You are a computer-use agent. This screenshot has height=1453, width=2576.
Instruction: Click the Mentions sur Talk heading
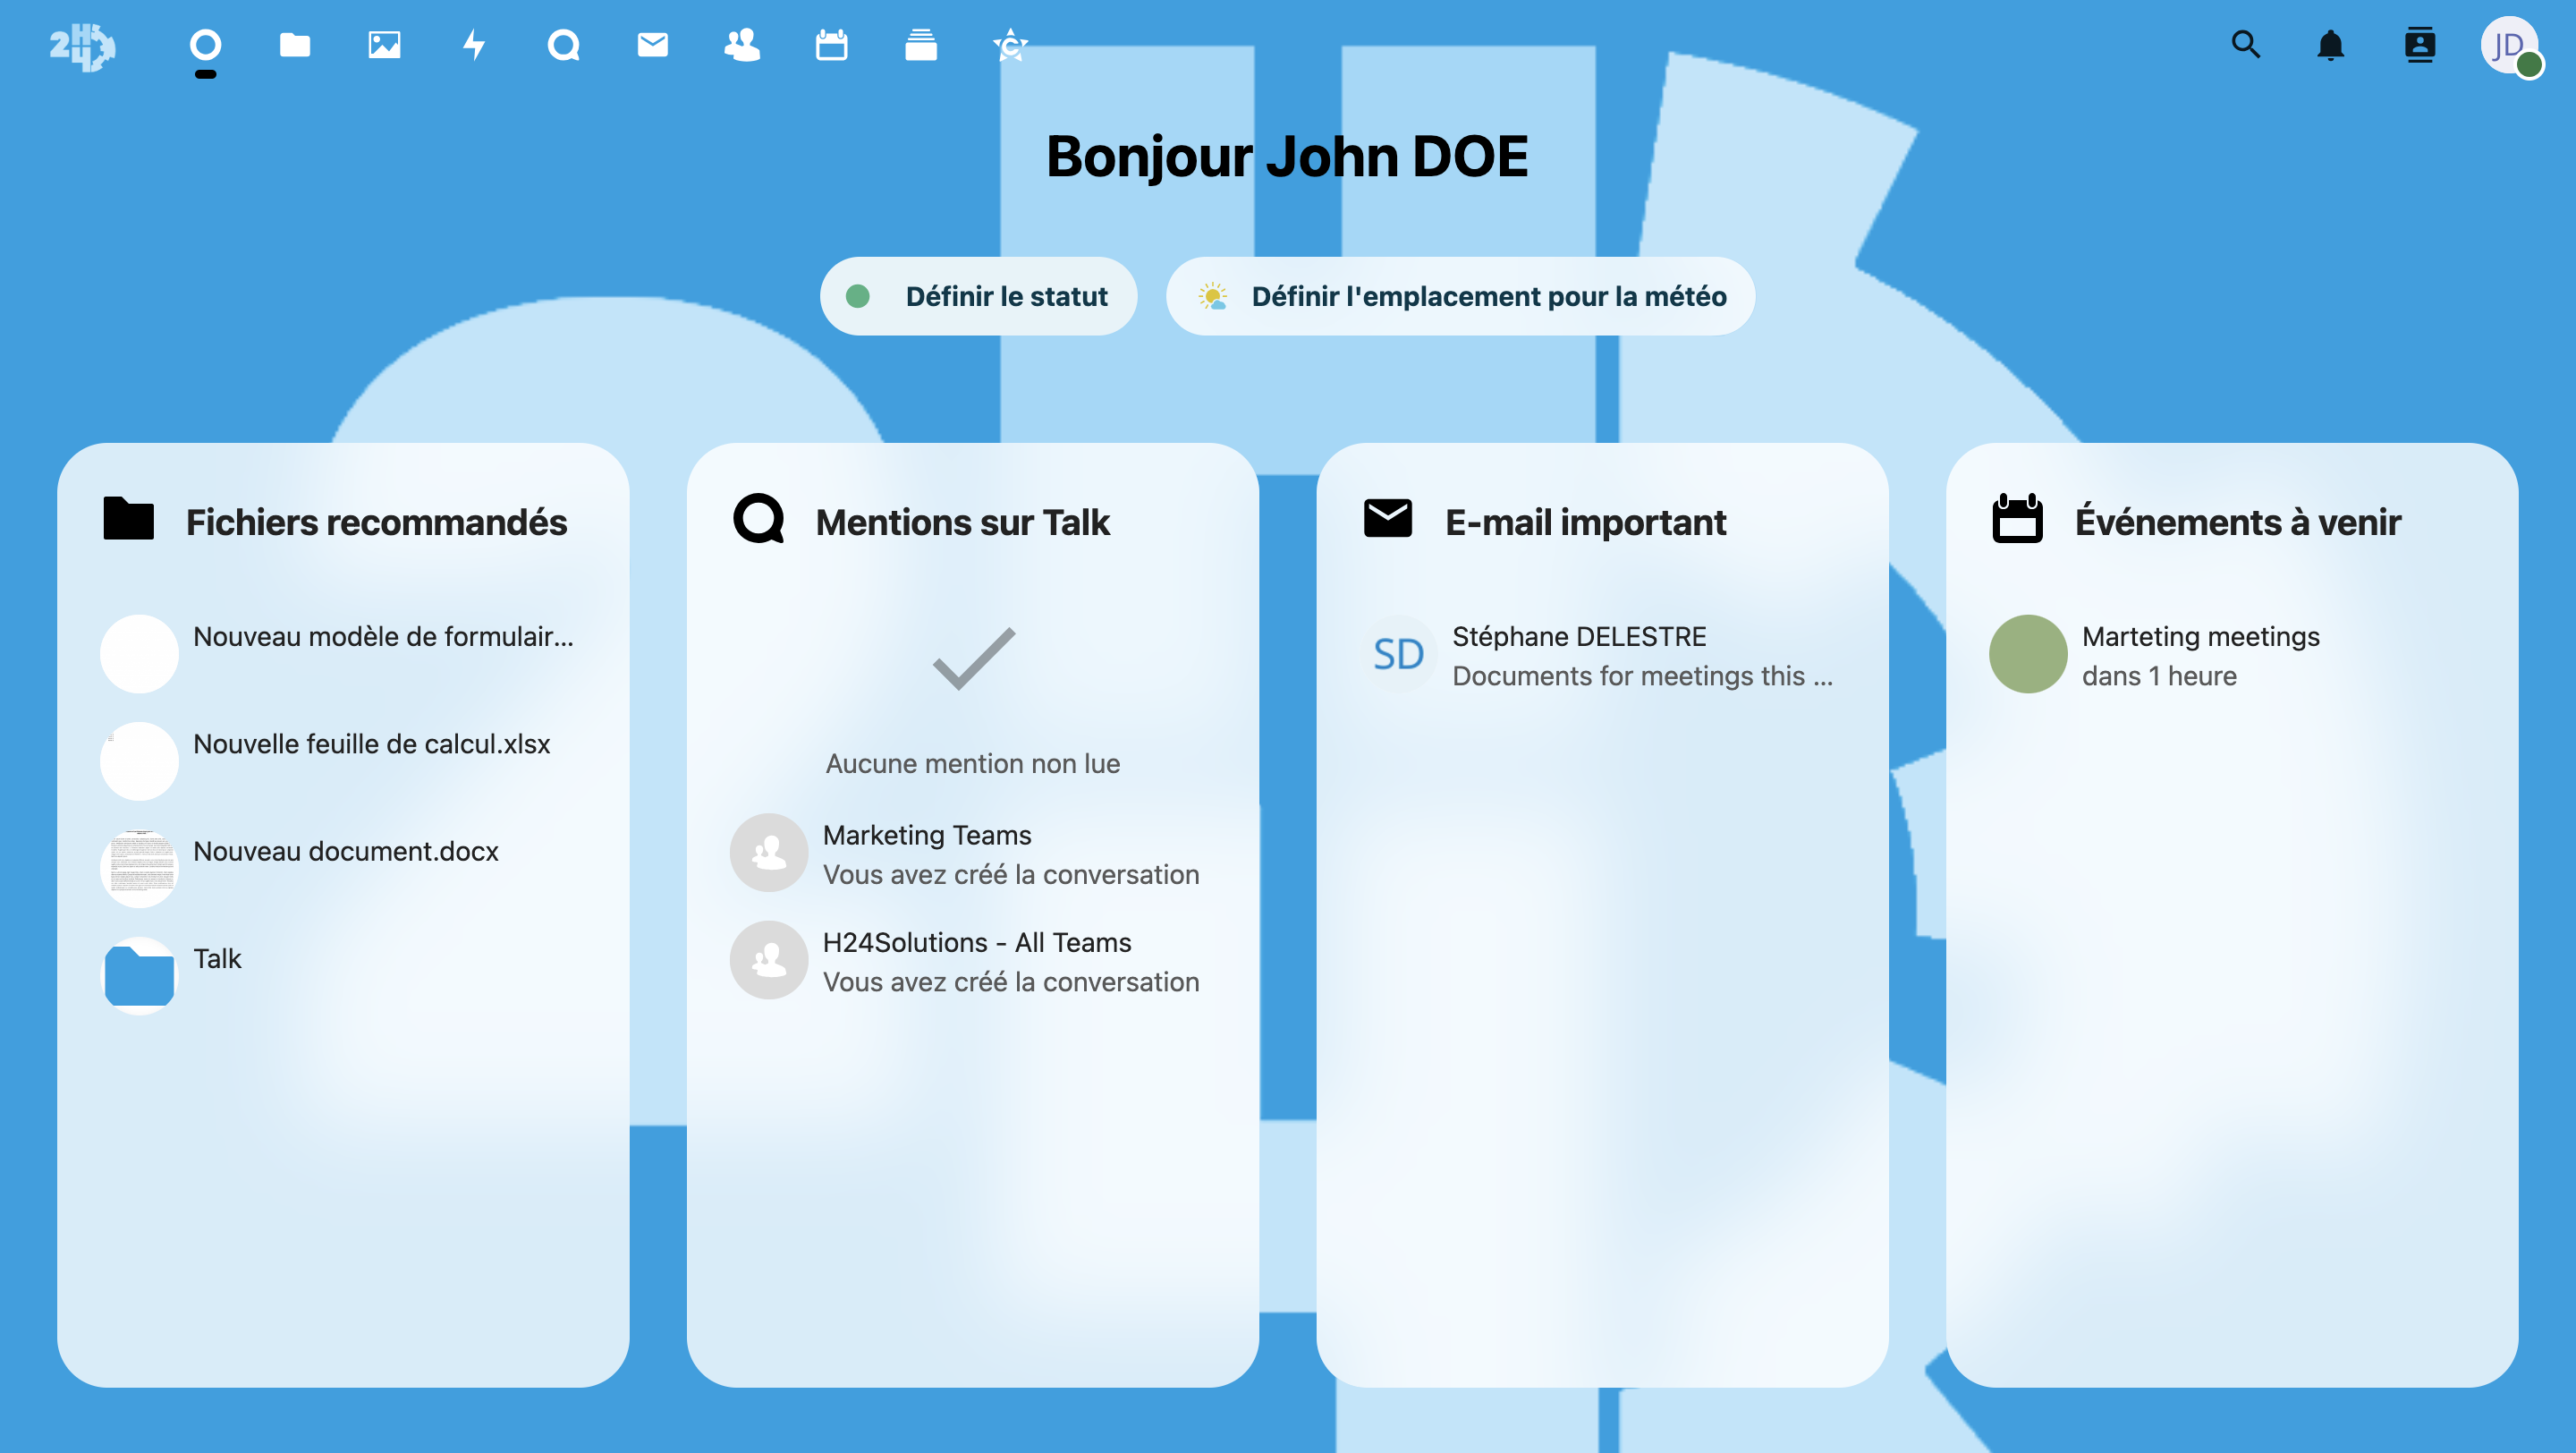[x=962, y=522]
